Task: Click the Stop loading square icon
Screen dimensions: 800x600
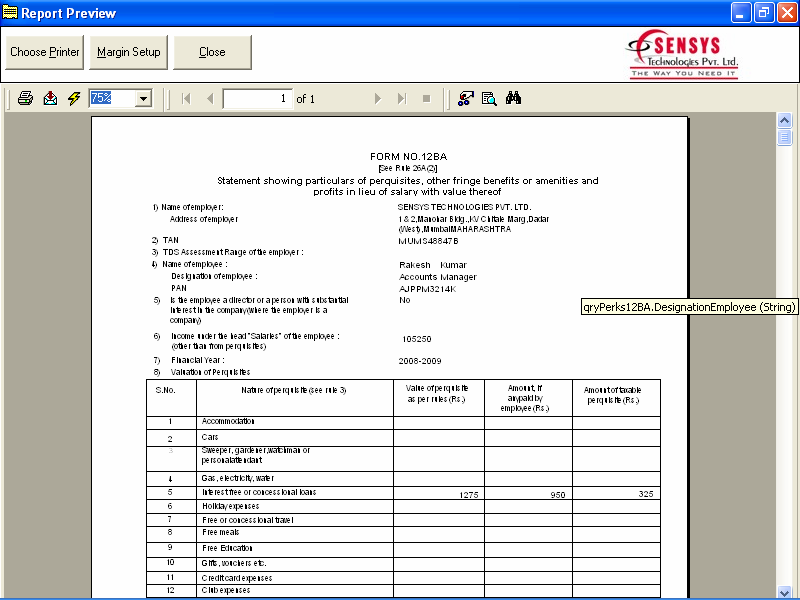Action: (x=427, y=98)
